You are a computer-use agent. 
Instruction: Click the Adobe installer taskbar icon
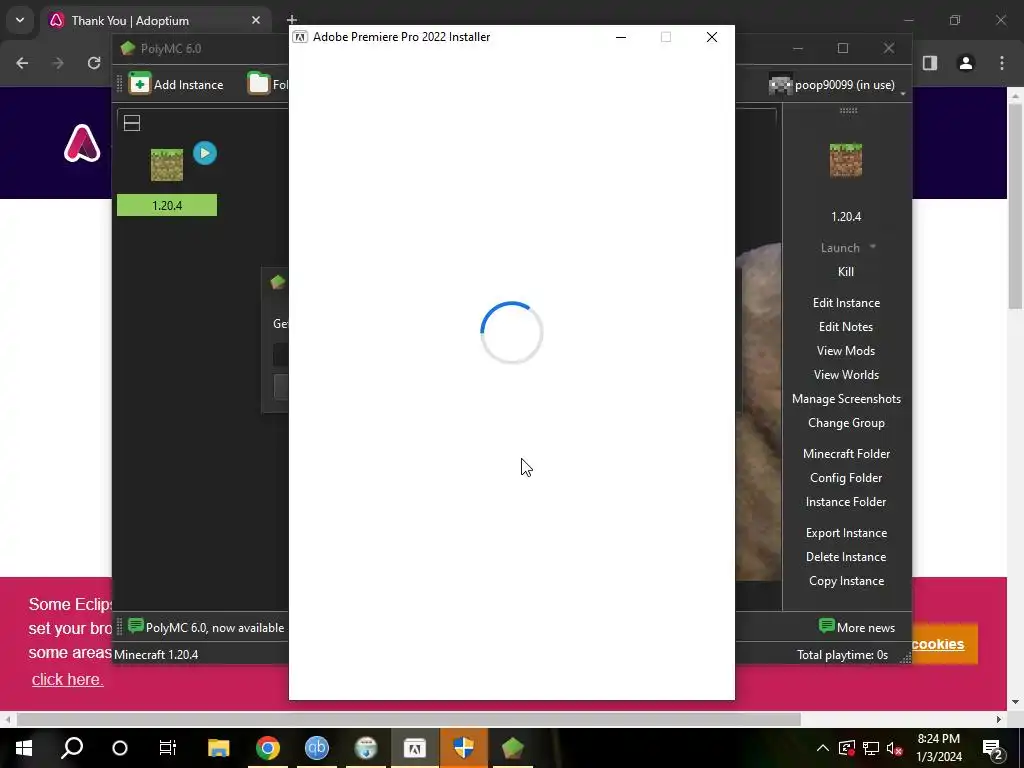(415, 748)
